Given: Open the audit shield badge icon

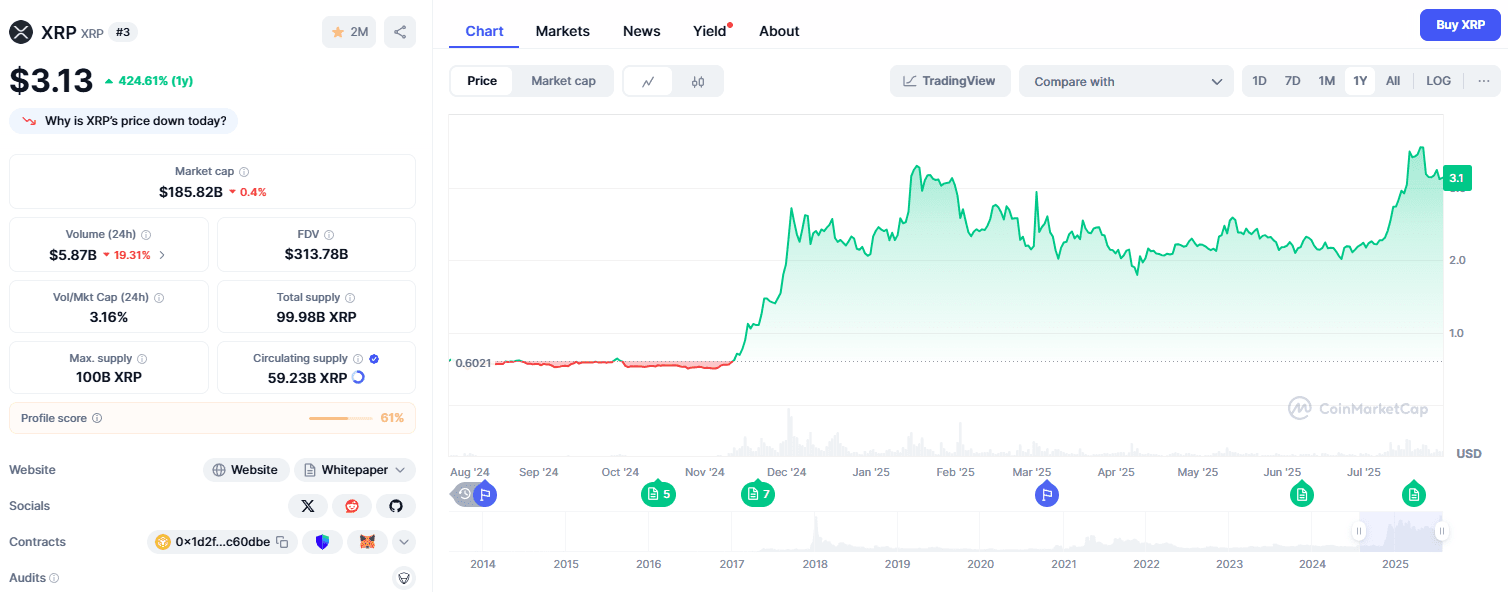Looking at the screenshot, I should pos(404,578).
